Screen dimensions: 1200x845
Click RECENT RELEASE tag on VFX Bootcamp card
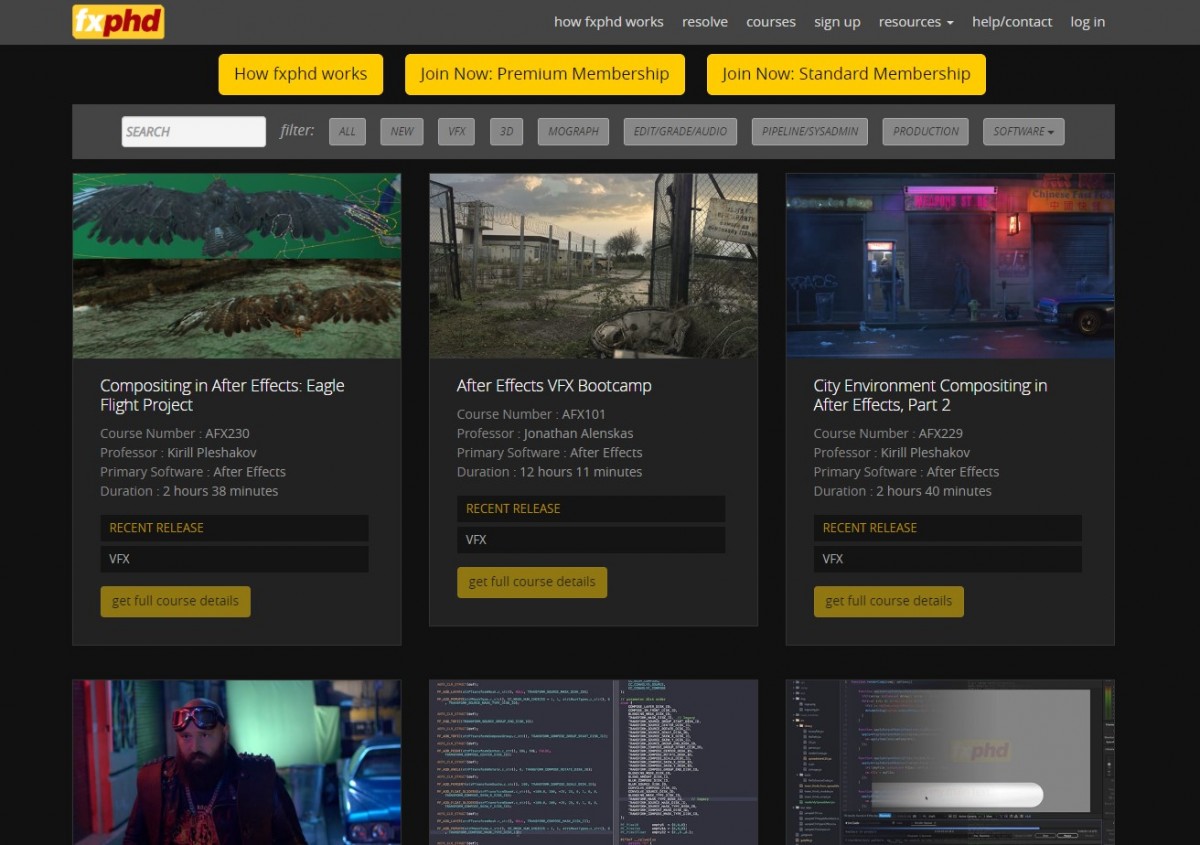click(591, 509)
